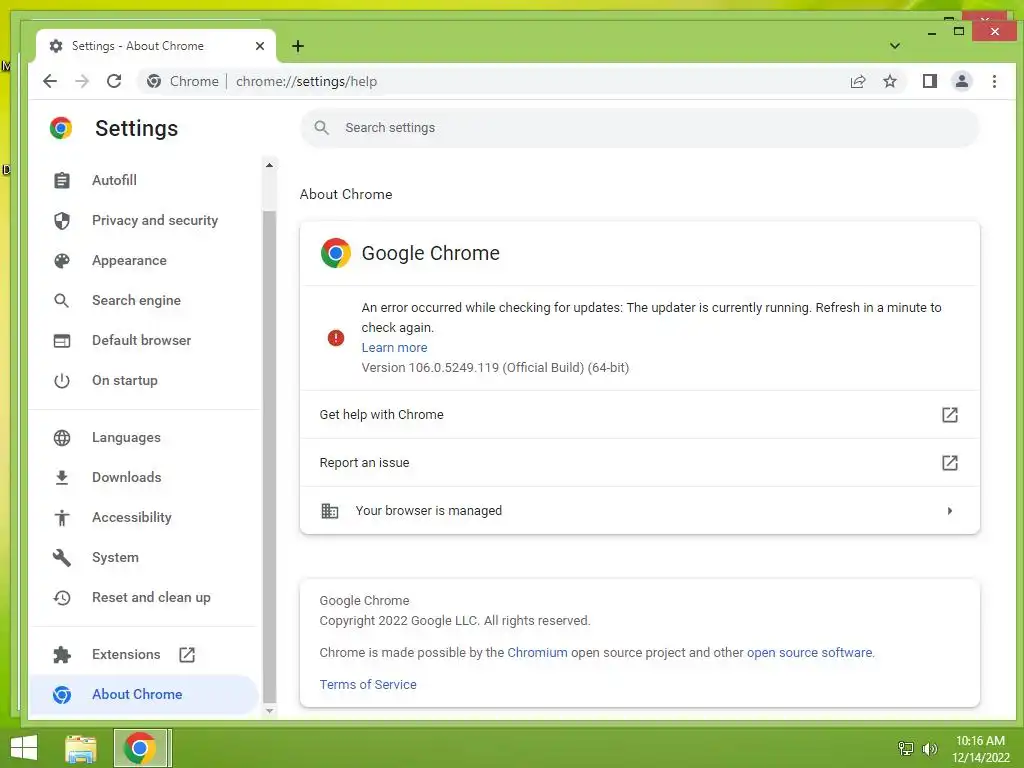This screenshot has width=1024, height=768.
Task: Open a new tab with plus button
Action: point(298,46)
